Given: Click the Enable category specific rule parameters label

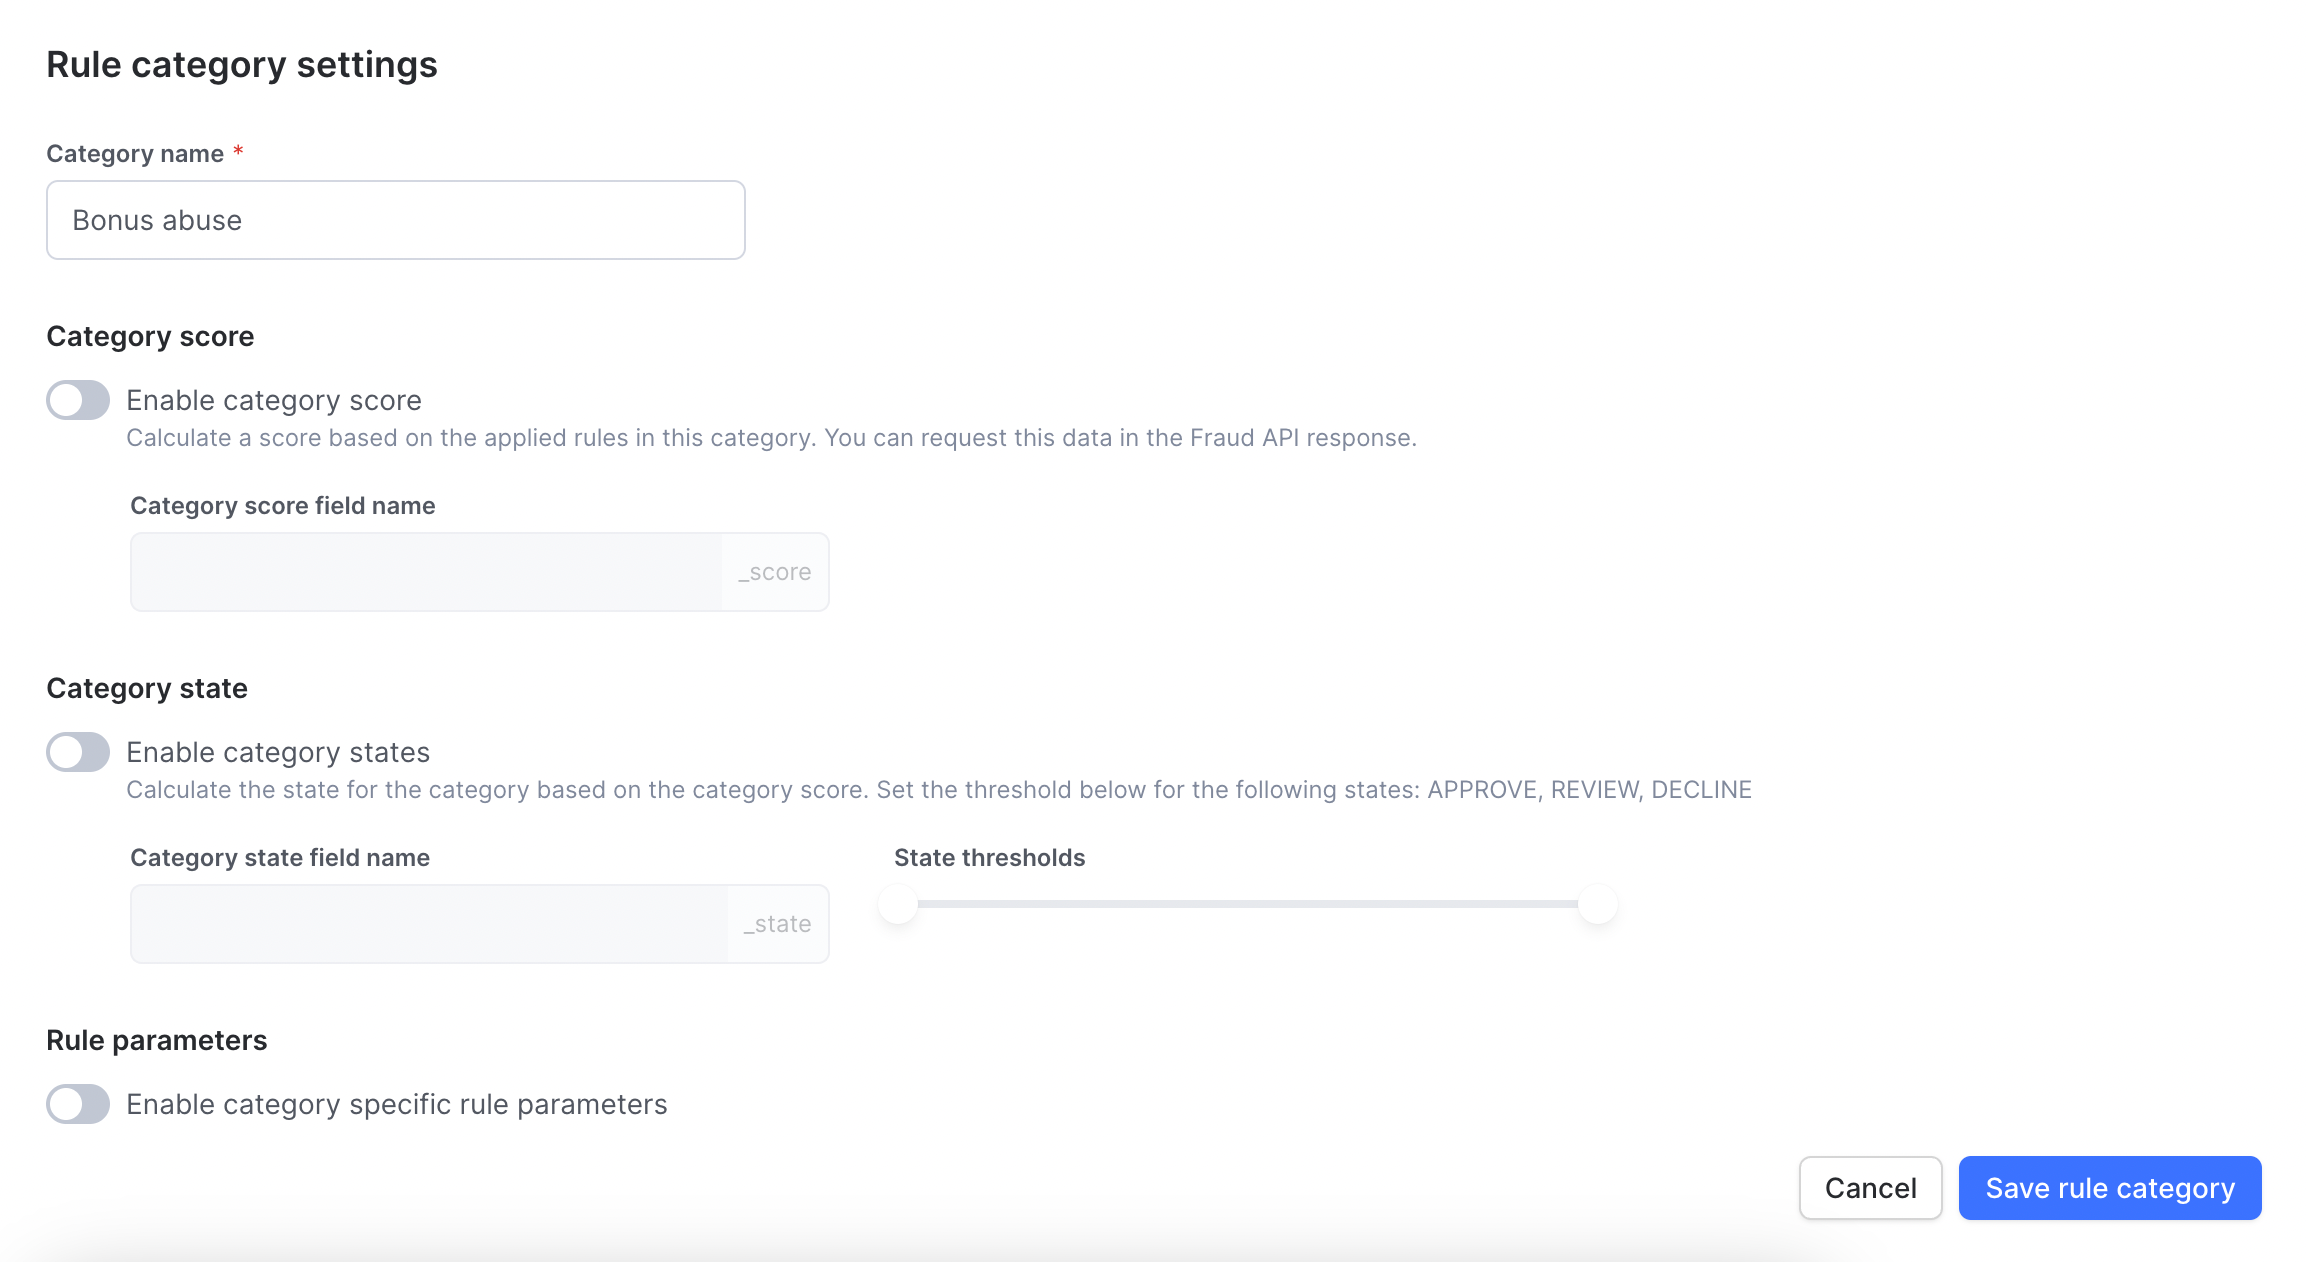Looking at the screenshot, I should (x=397, y=1104).
